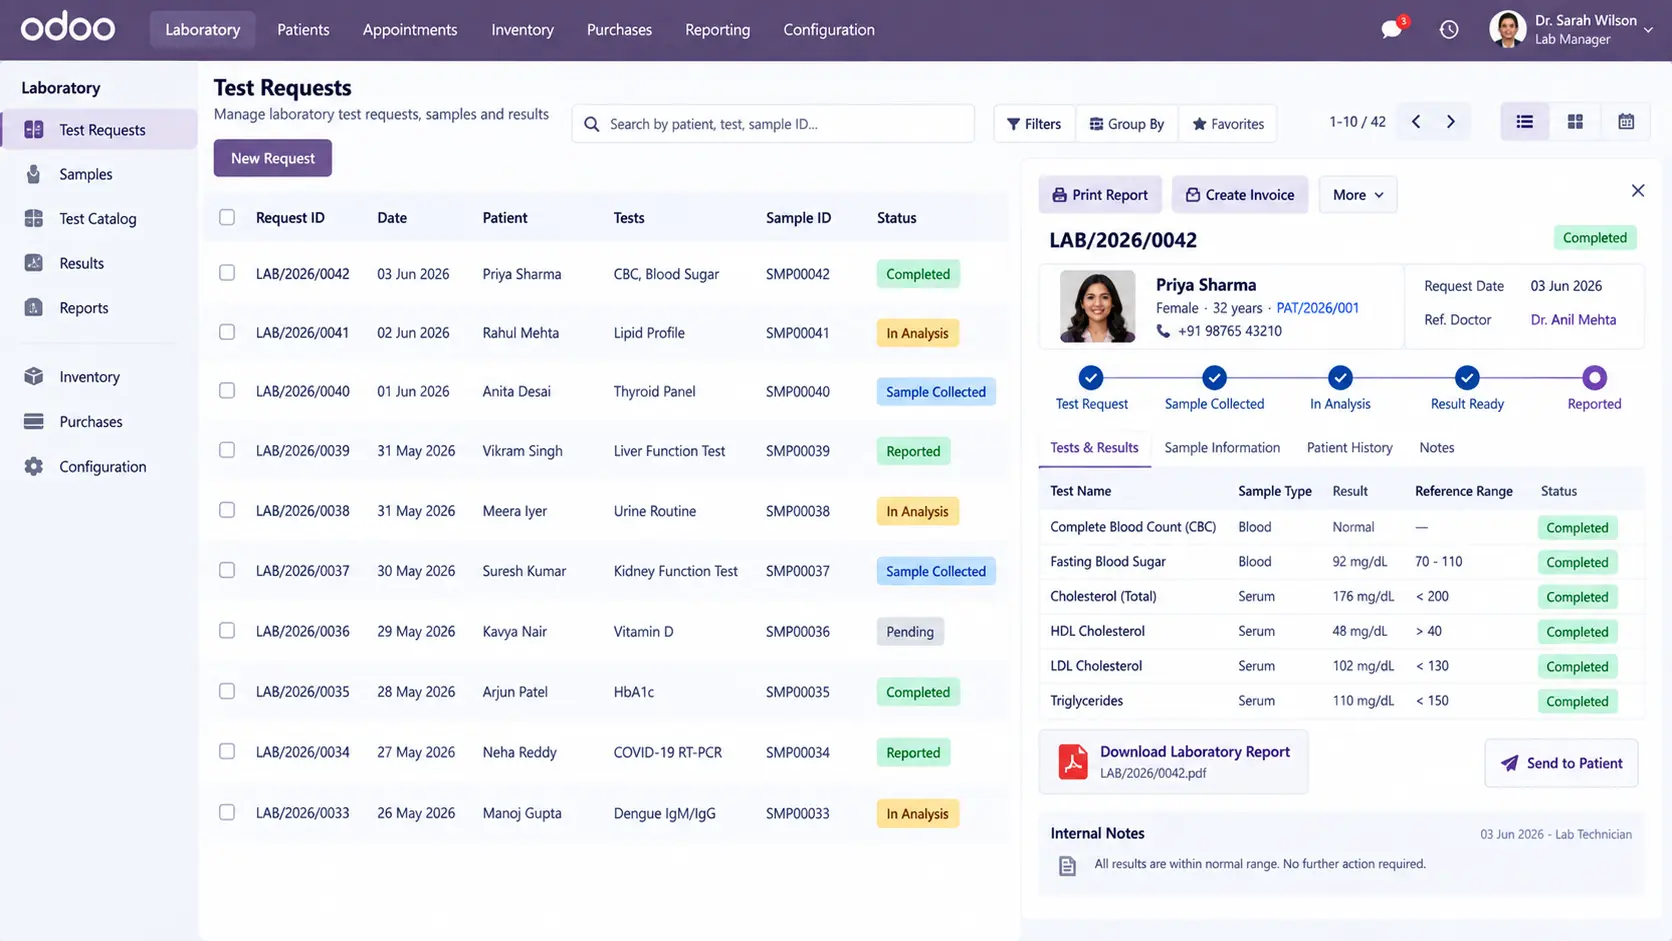Click the Reports sidebar icon
This screenshot has height=941, width=1672.
[x=34, y=307]
